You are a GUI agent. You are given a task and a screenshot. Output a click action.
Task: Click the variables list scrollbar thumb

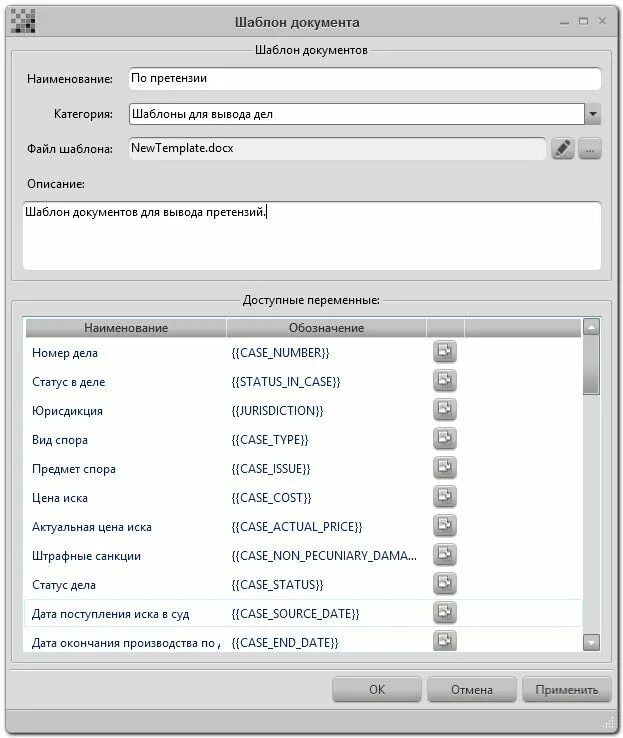(591, 365)
